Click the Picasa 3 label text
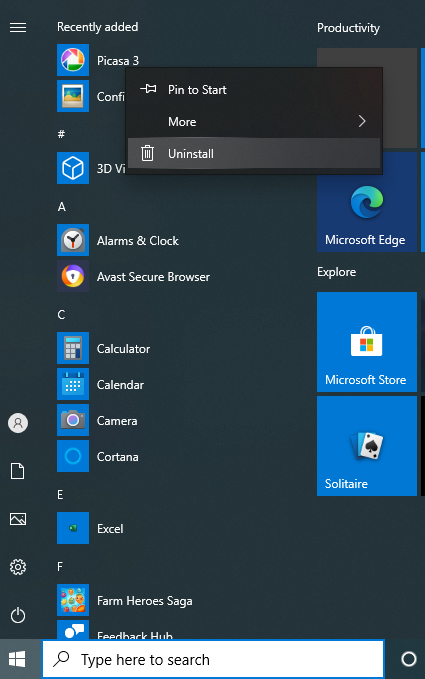This screenshot has height=679, width=425. click(x=118, y=61)
